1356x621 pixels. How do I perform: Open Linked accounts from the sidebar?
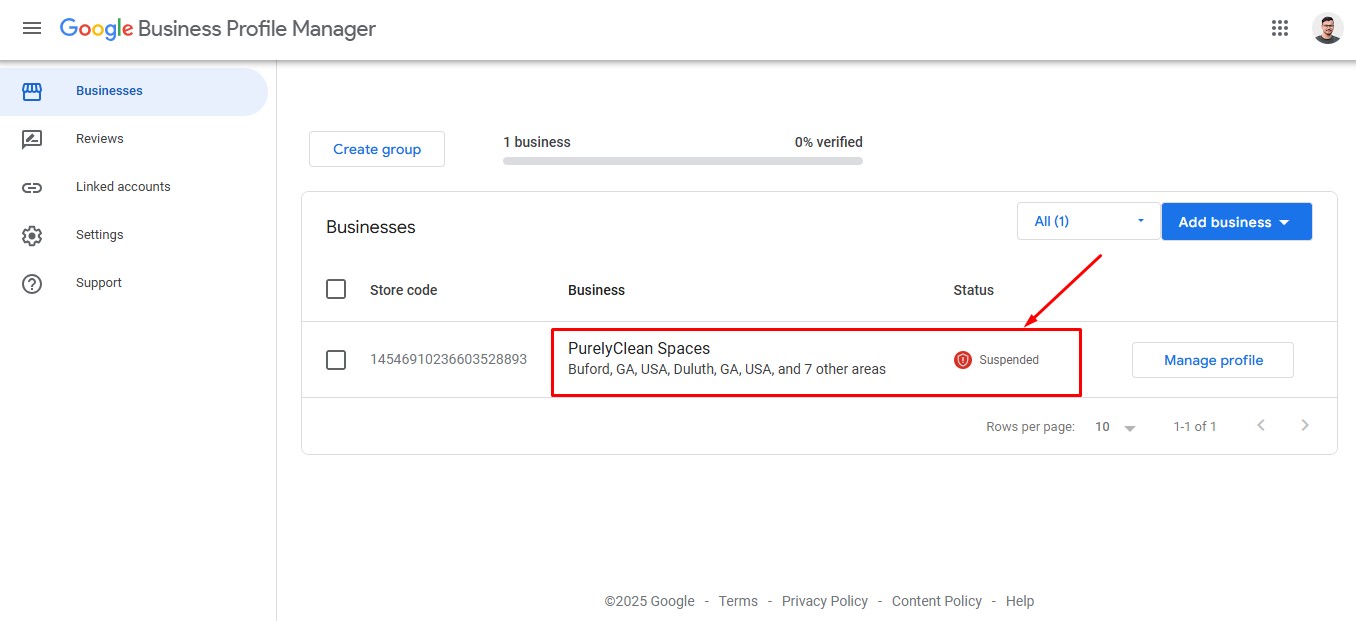click(x=123, y=187)
